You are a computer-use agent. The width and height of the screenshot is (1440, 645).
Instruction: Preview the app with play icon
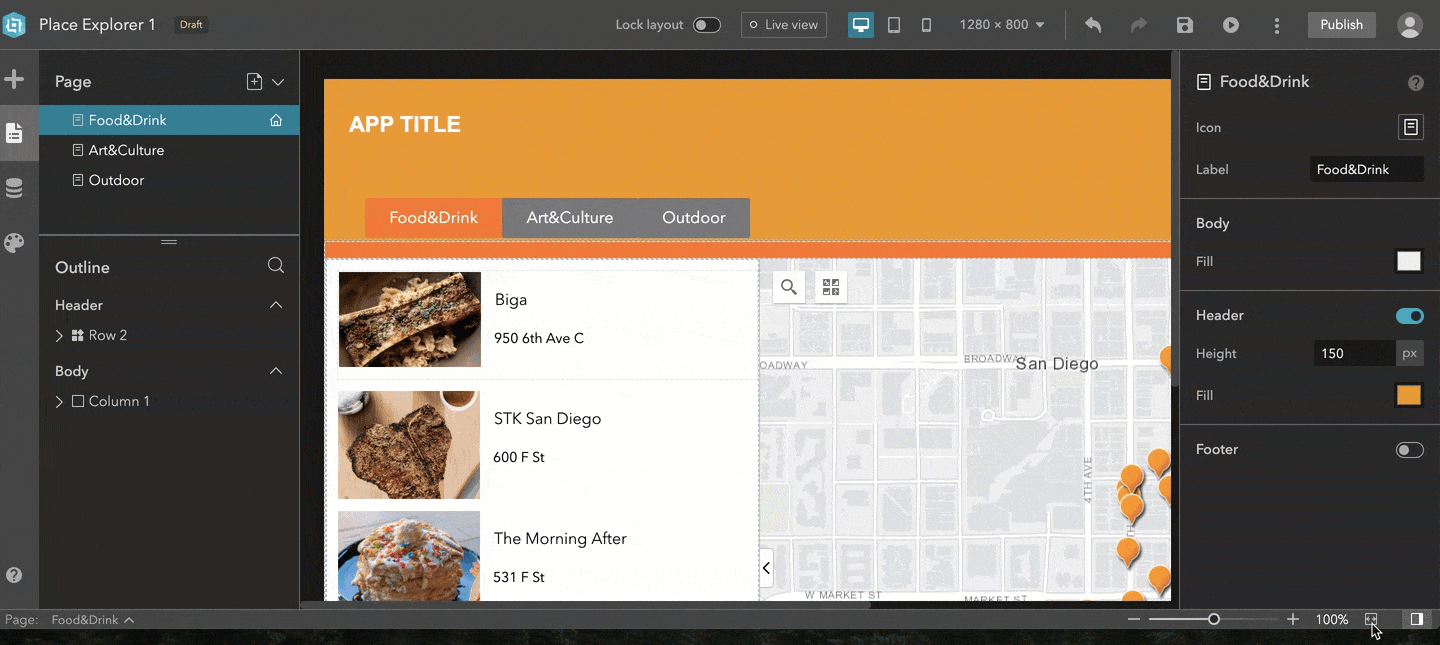coord(1231,25)
